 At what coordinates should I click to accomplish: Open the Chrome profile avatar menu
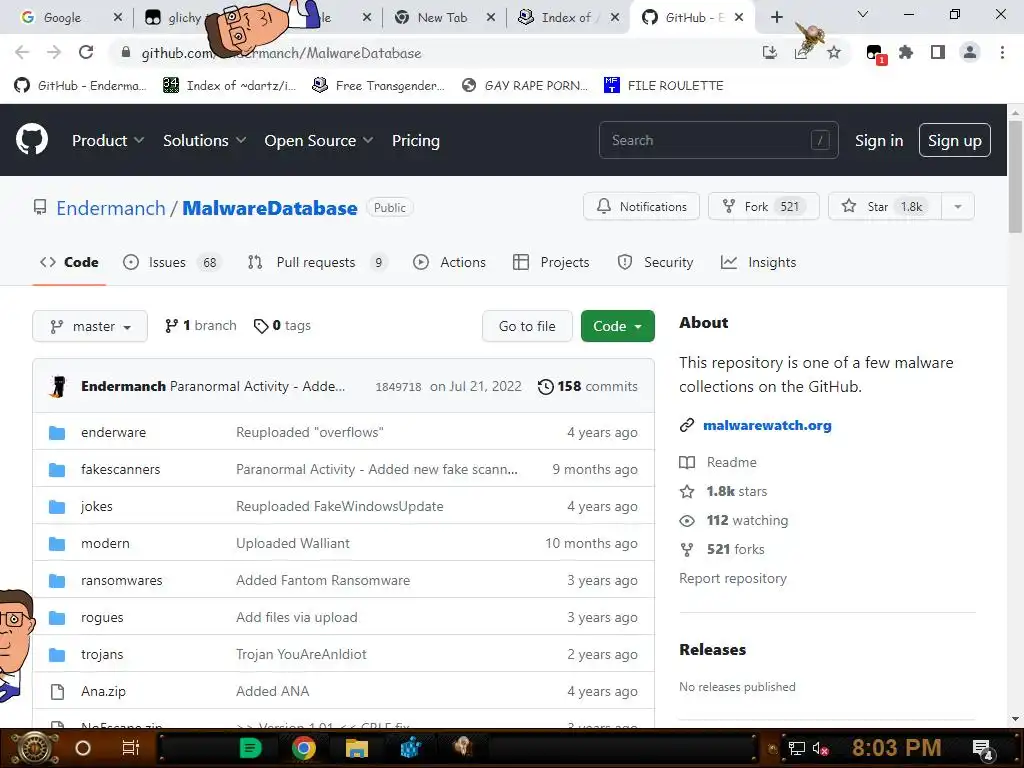tap(970, 52)
